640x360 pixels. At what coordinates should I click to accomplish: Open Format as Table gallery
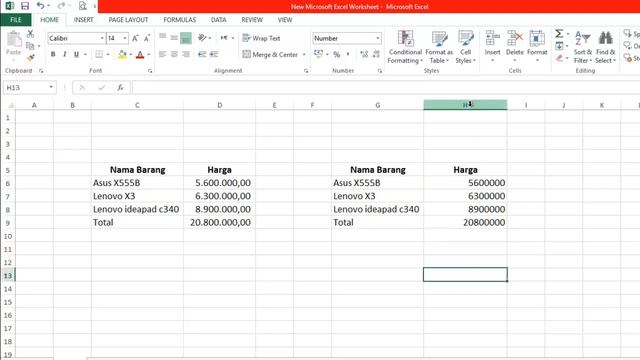click(x=439, y=47)
